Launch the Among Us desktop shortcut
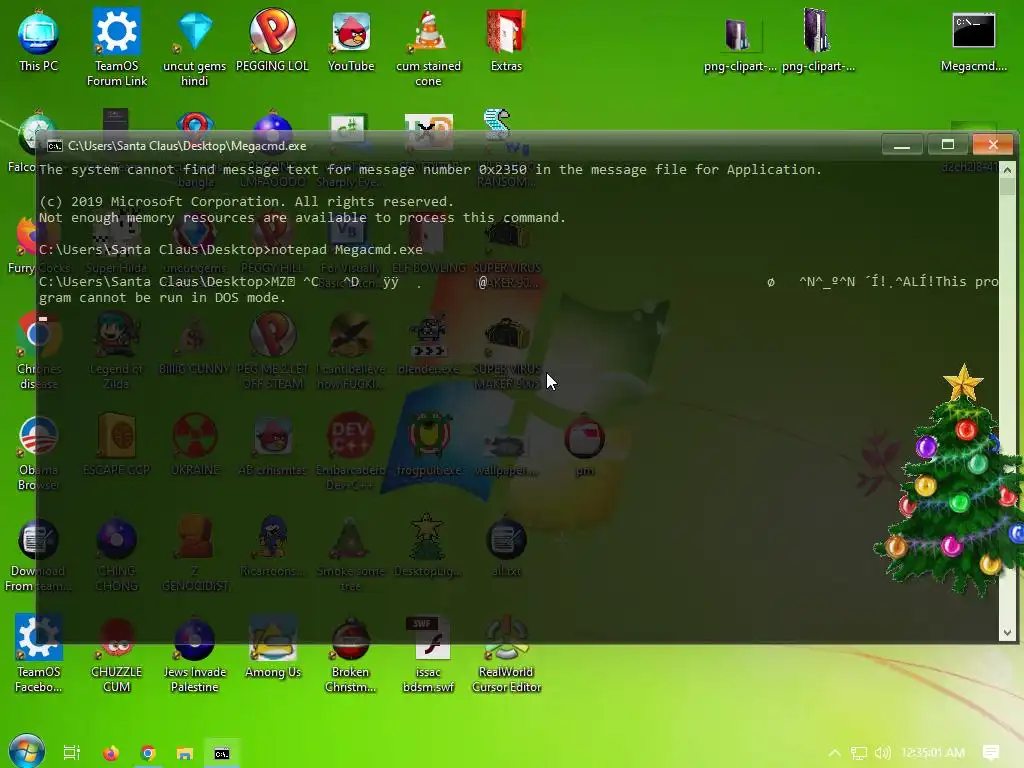The width and height of the screenshot is (1024, 768). point(273,647)
